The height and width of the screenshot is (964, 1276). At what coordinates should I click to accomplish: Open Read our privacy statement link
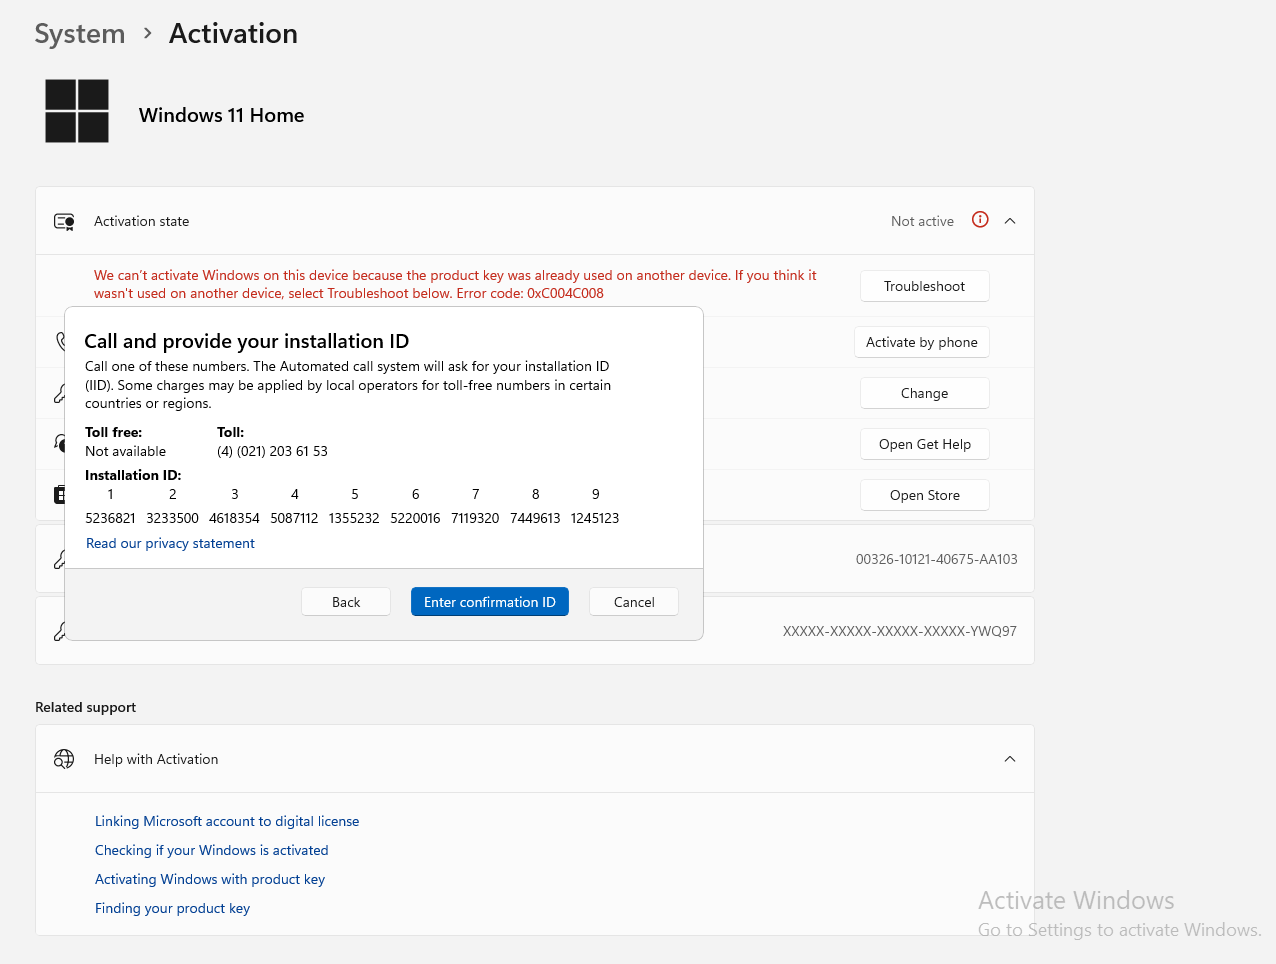[170, 543]
